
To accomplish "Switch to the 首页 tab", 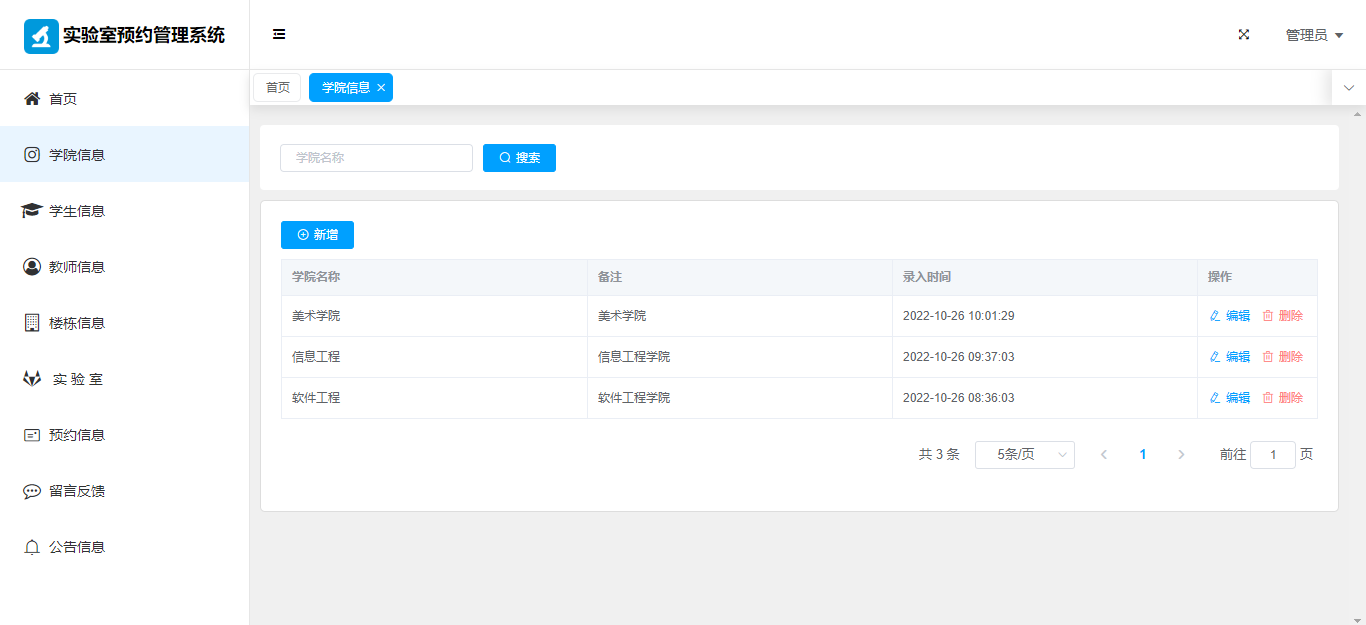I will click(277, 88).
